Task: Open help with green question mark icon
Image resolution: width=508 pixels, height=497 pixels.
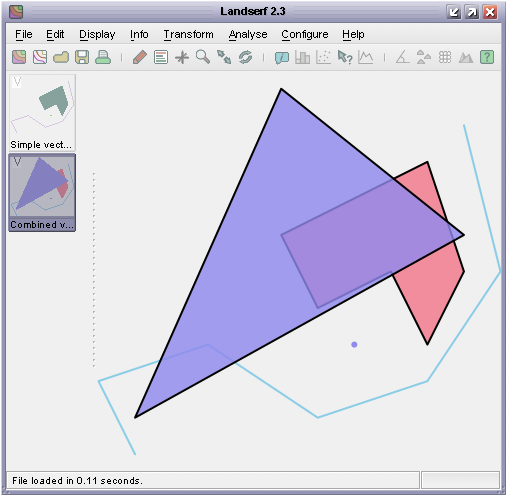Action: (x=487, y=57)
